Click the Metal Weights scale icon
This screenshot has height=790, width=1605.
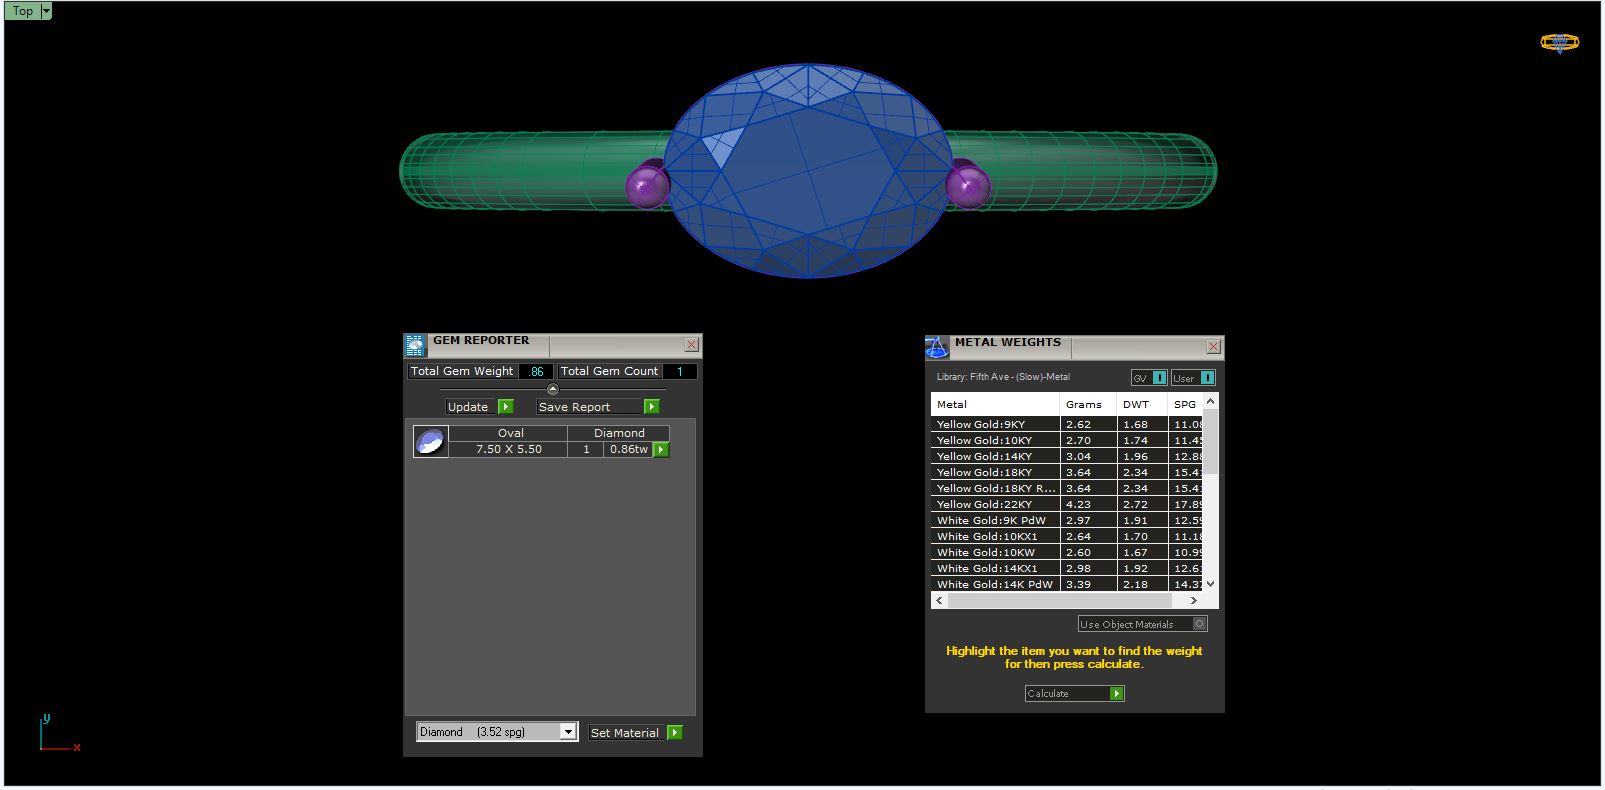pos(936,348)
